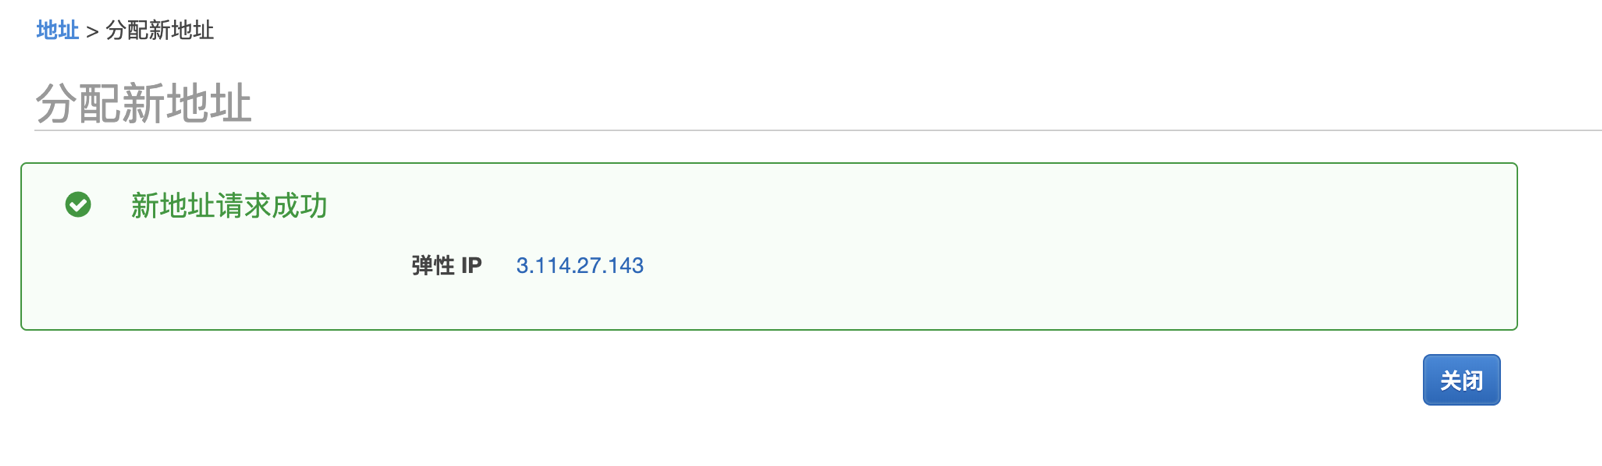
Task: Dismiss the success page with 关闭
Action: coord(1461,380)
